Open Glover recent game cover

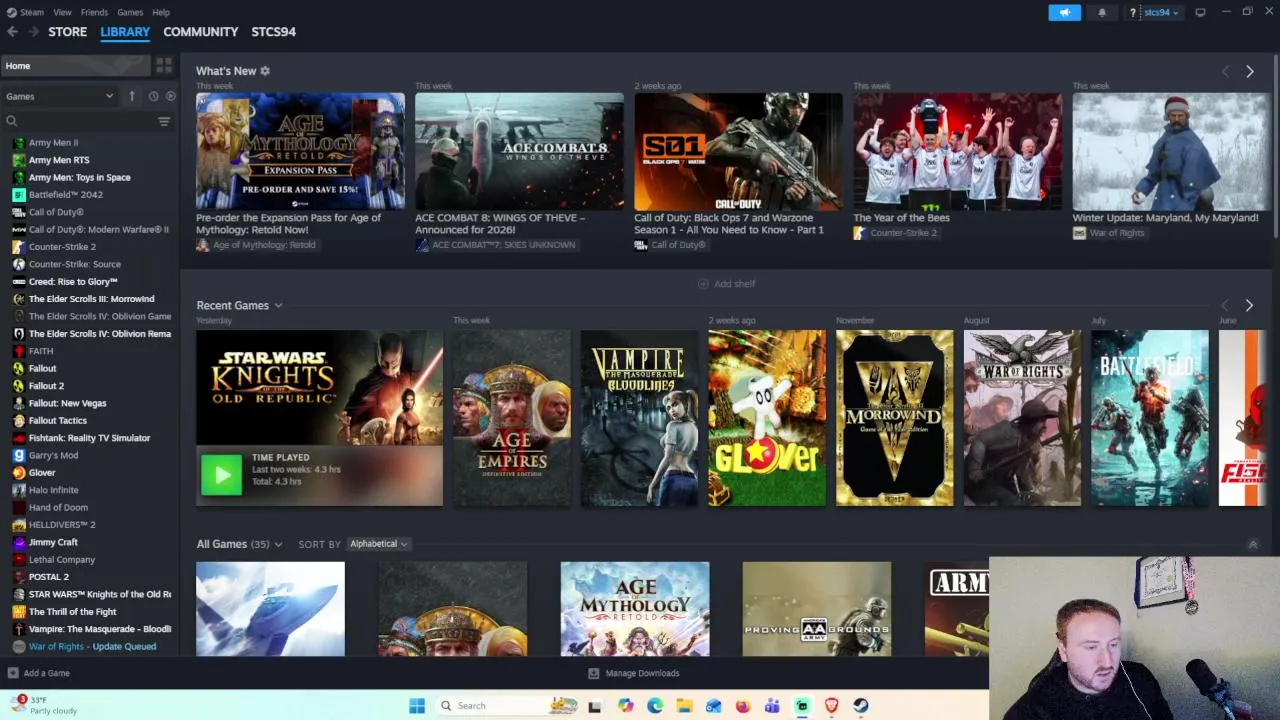767,418
